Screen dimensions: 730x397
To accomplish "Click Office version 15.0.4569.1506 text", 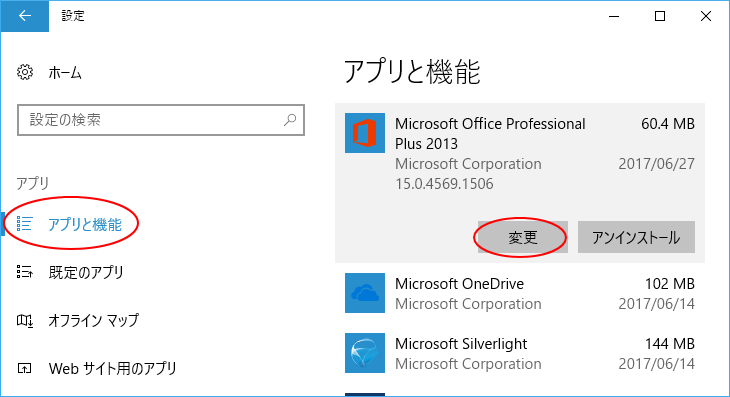I will tap(444, 184).
